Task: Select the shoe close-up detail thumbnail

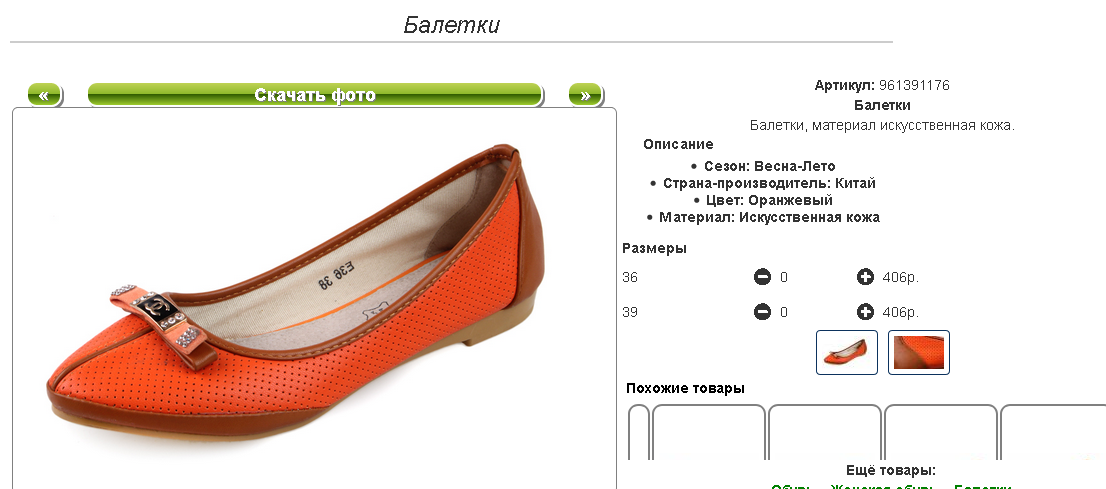Action: pos(919,352)
